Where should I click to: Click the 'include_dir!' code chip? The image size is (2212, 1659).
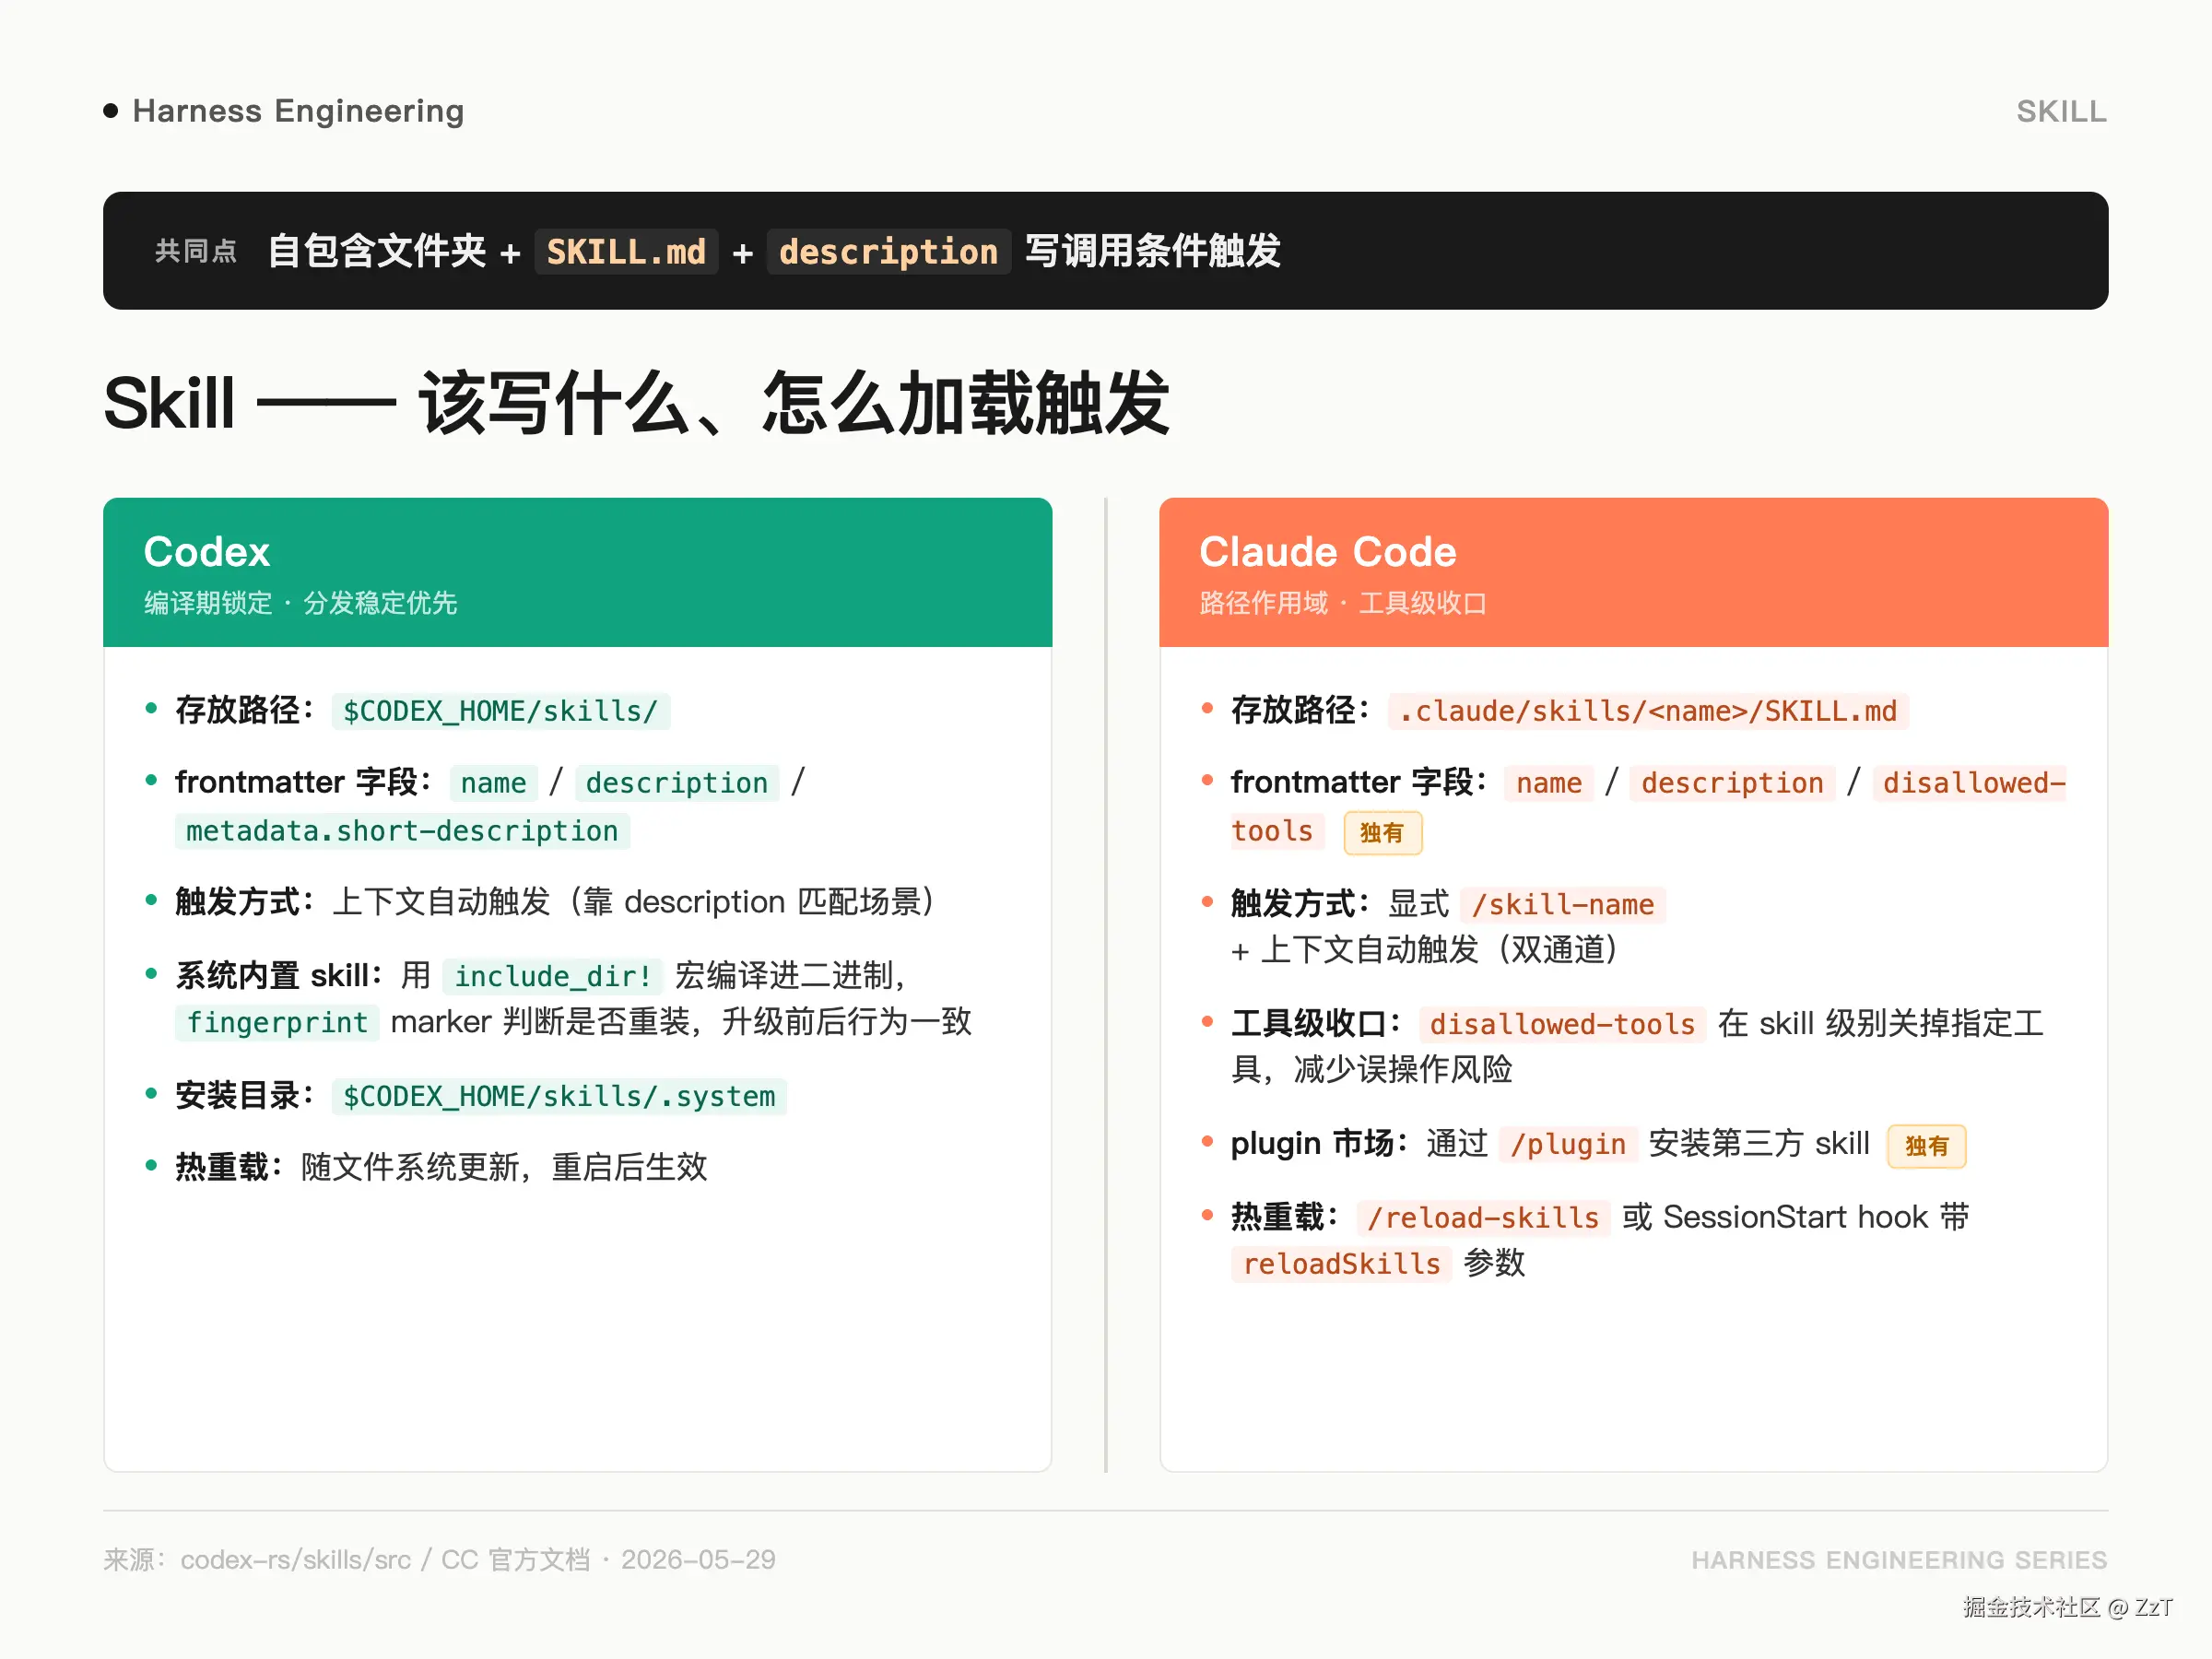pos(553,976)
